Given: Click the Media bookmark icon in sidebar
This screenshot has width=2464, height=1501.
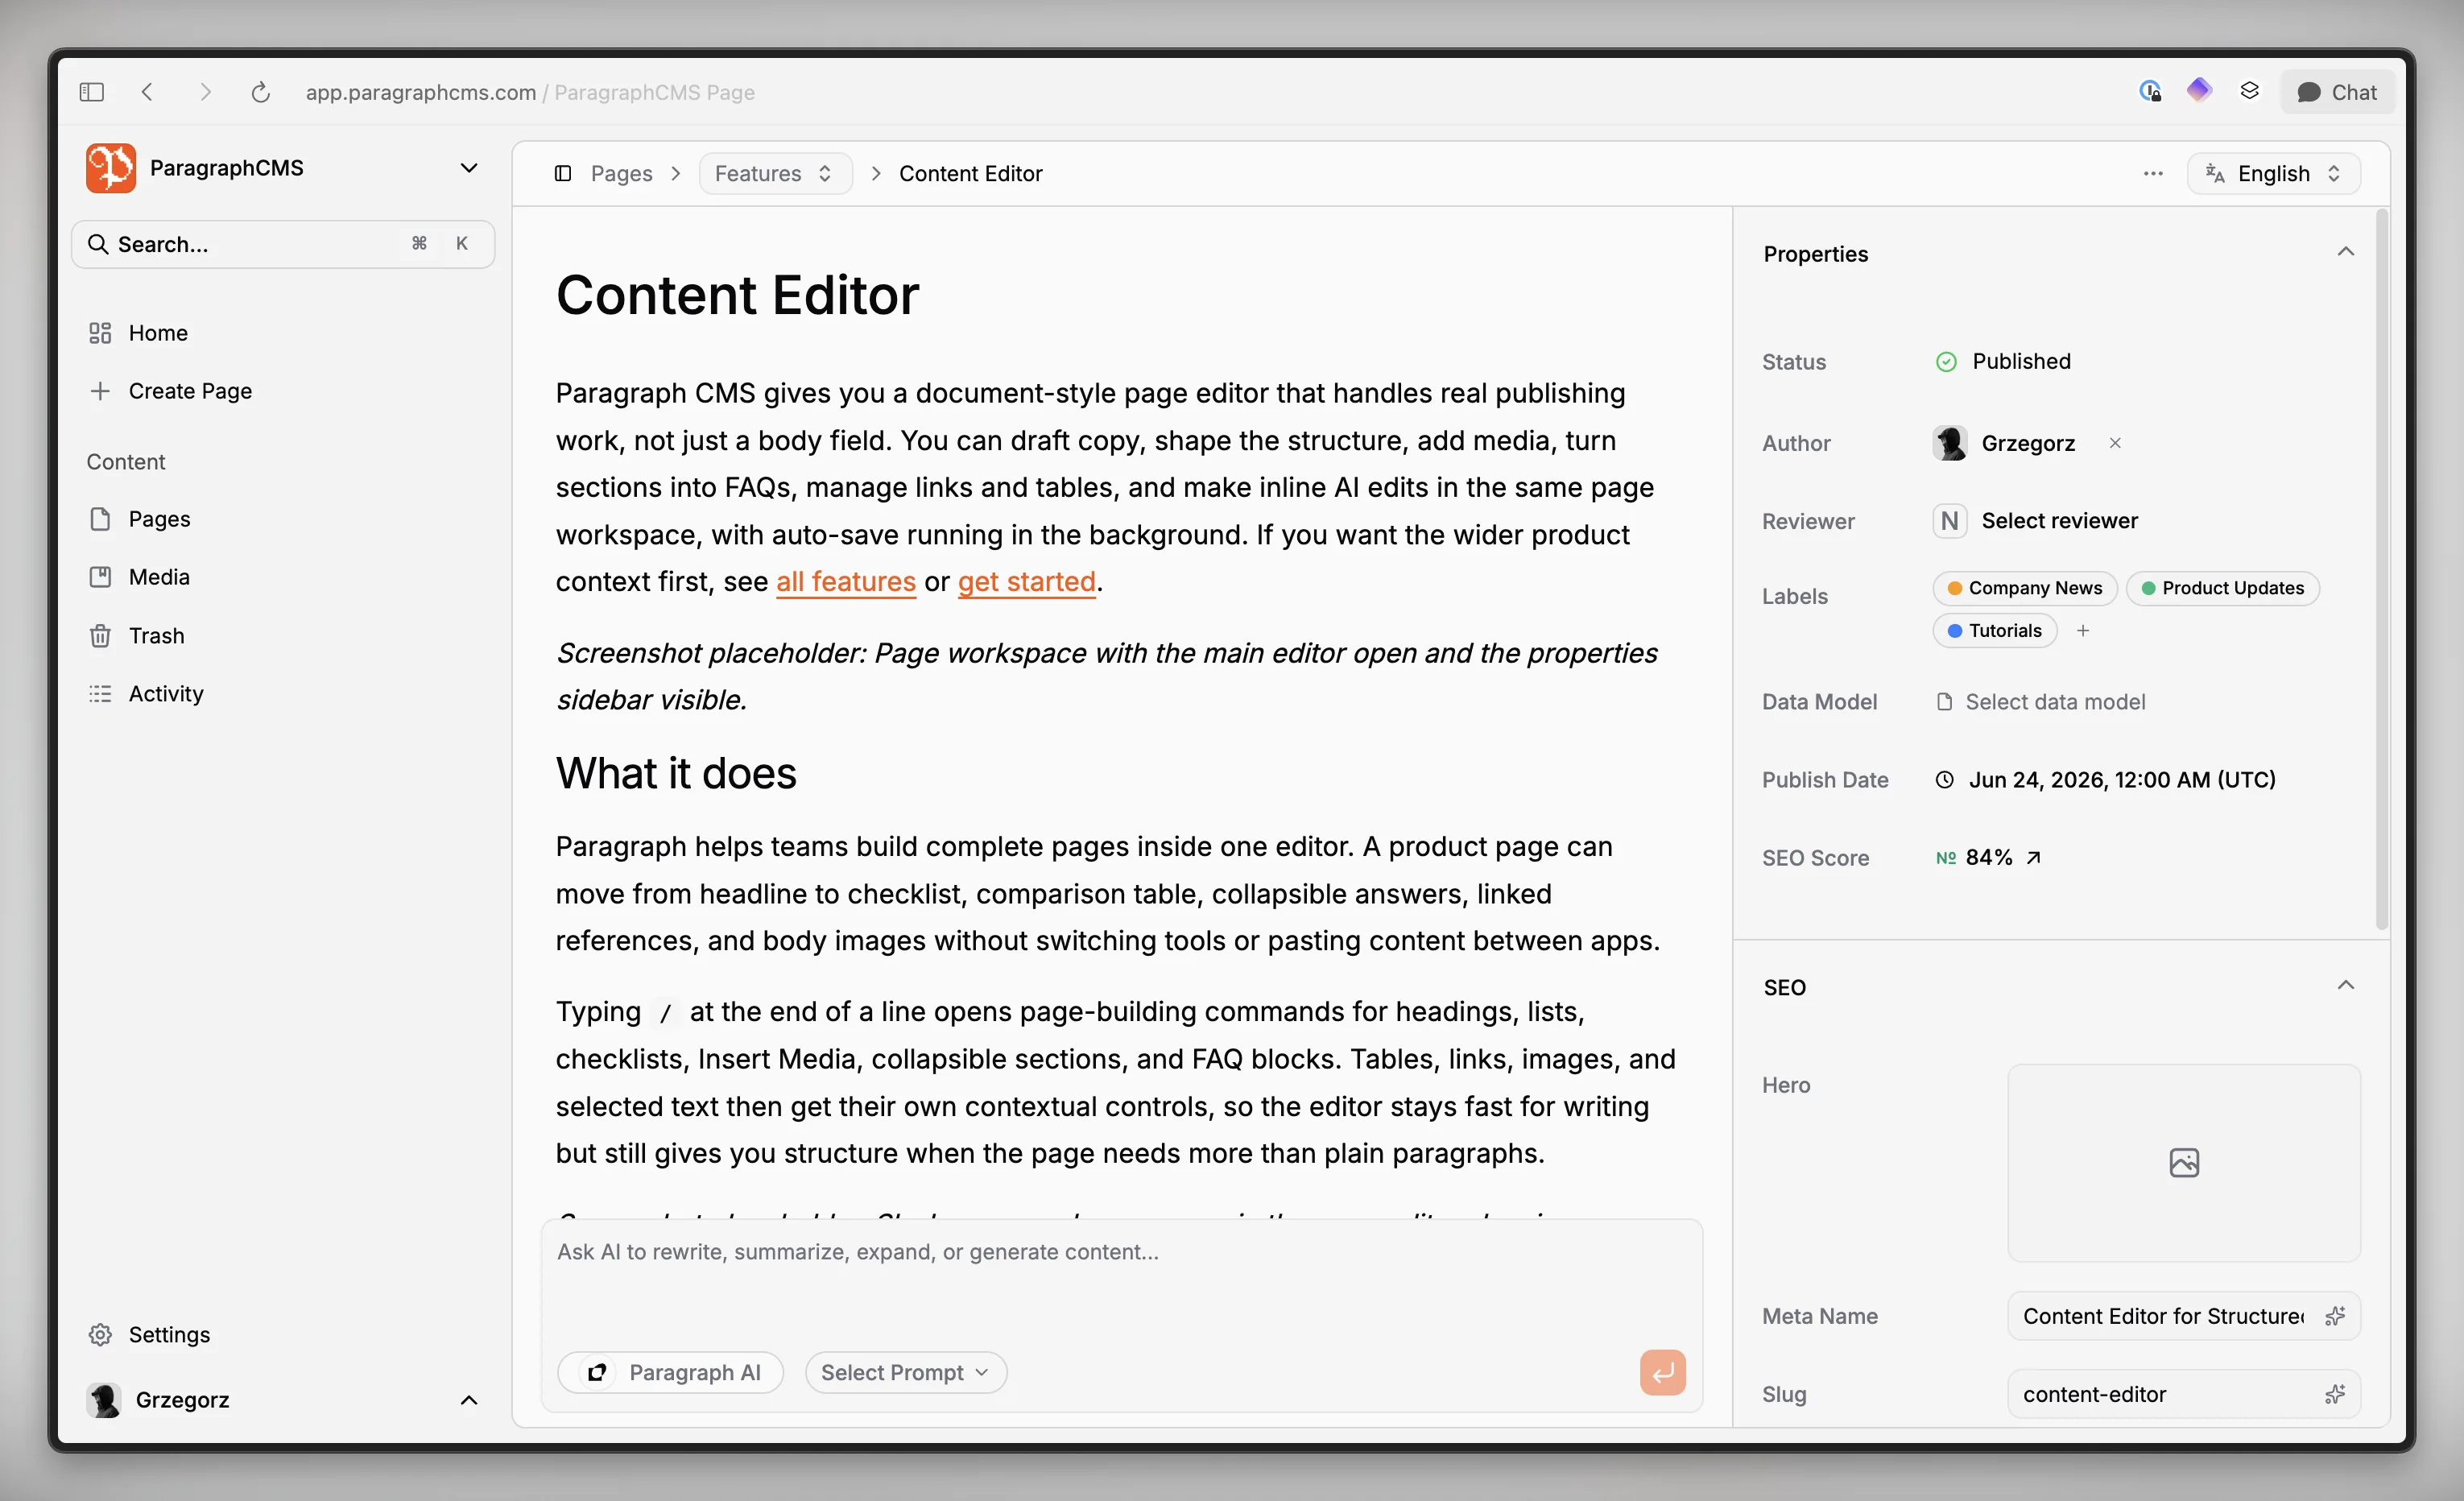Looking at the screenshot, I should [x=100, y=577].
